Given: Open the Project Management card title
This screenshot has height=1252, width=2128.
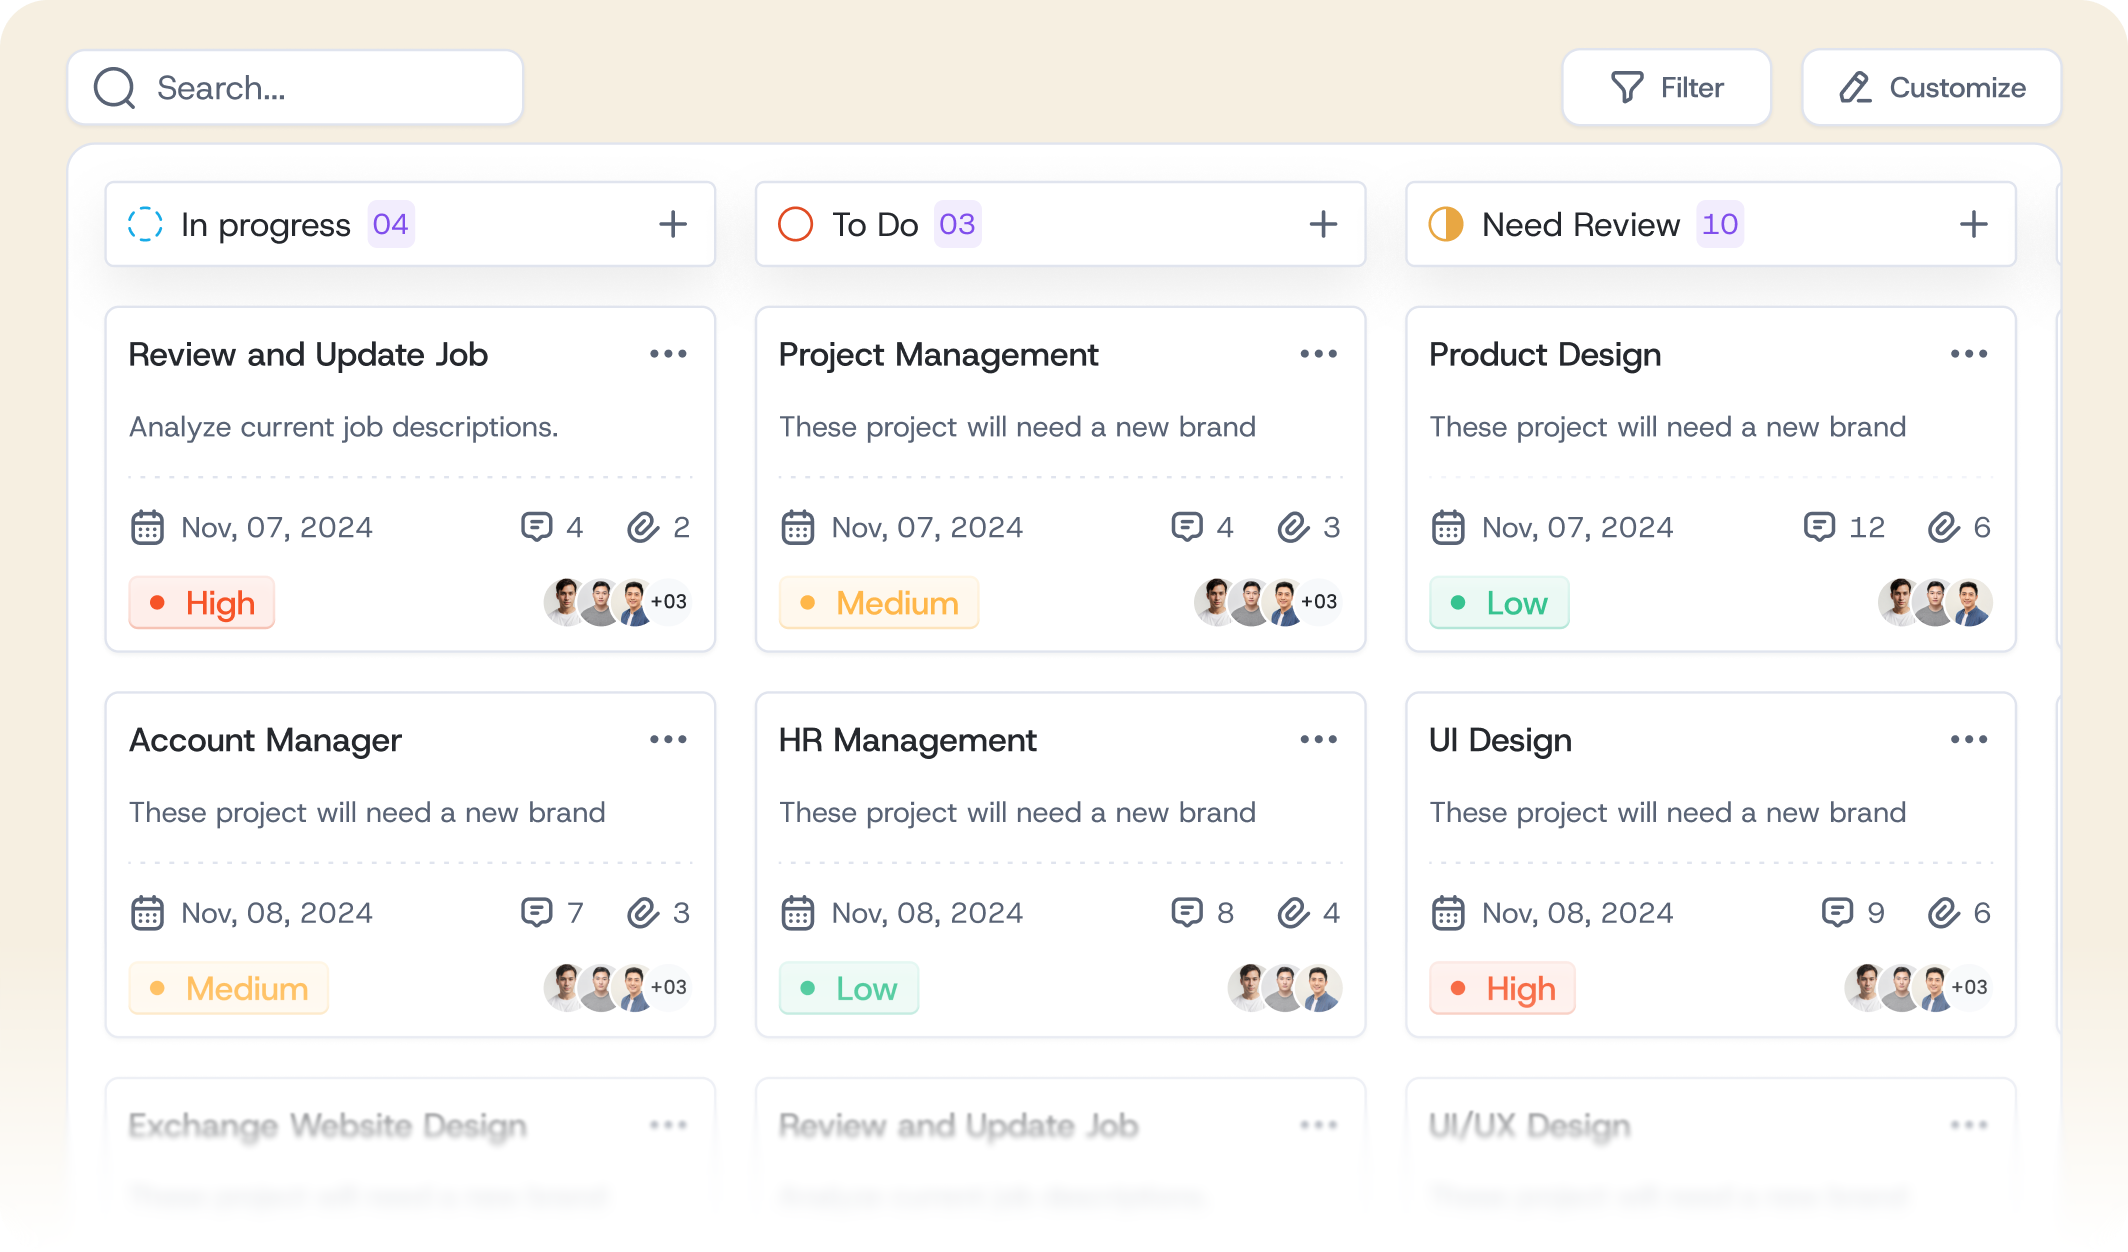Looking at the screenshot, I should [938, 354].
